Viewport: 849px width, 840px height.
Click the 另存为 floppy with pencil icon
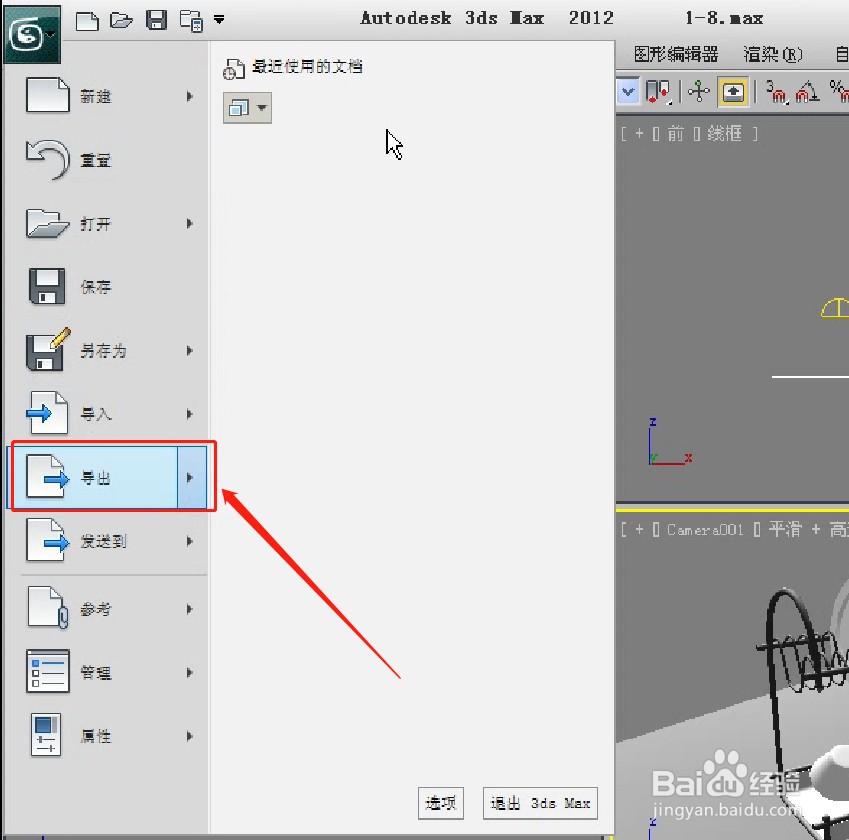coord(49,349)
